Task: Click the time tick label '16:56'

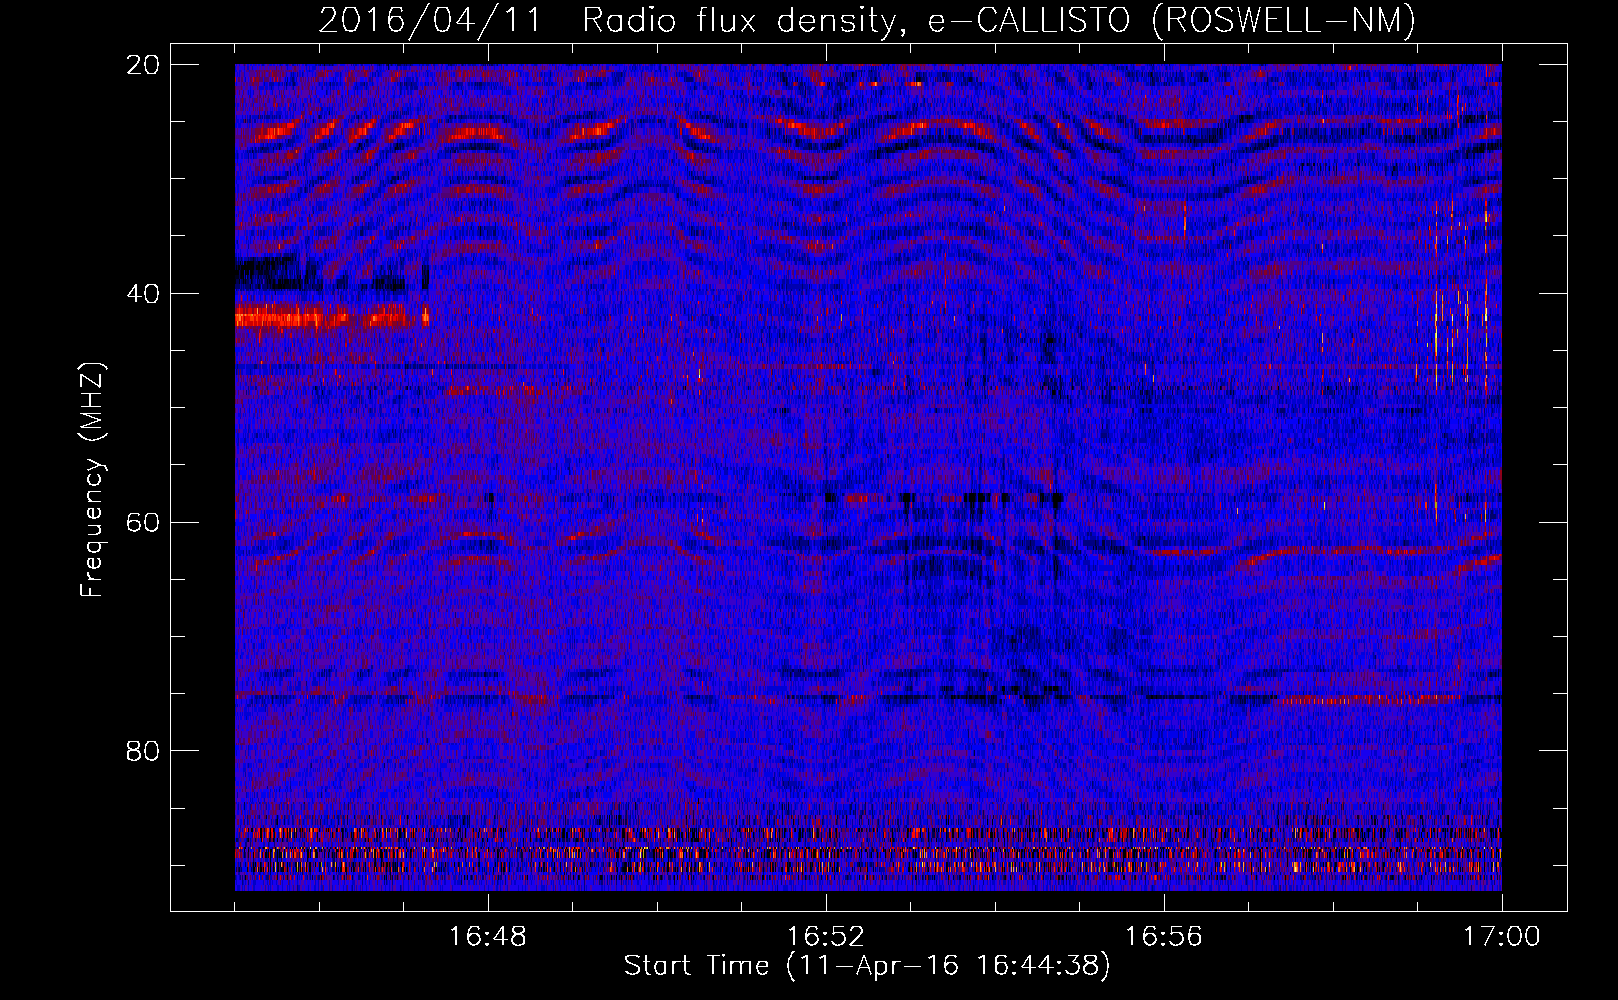Action: coord(1164,936)
